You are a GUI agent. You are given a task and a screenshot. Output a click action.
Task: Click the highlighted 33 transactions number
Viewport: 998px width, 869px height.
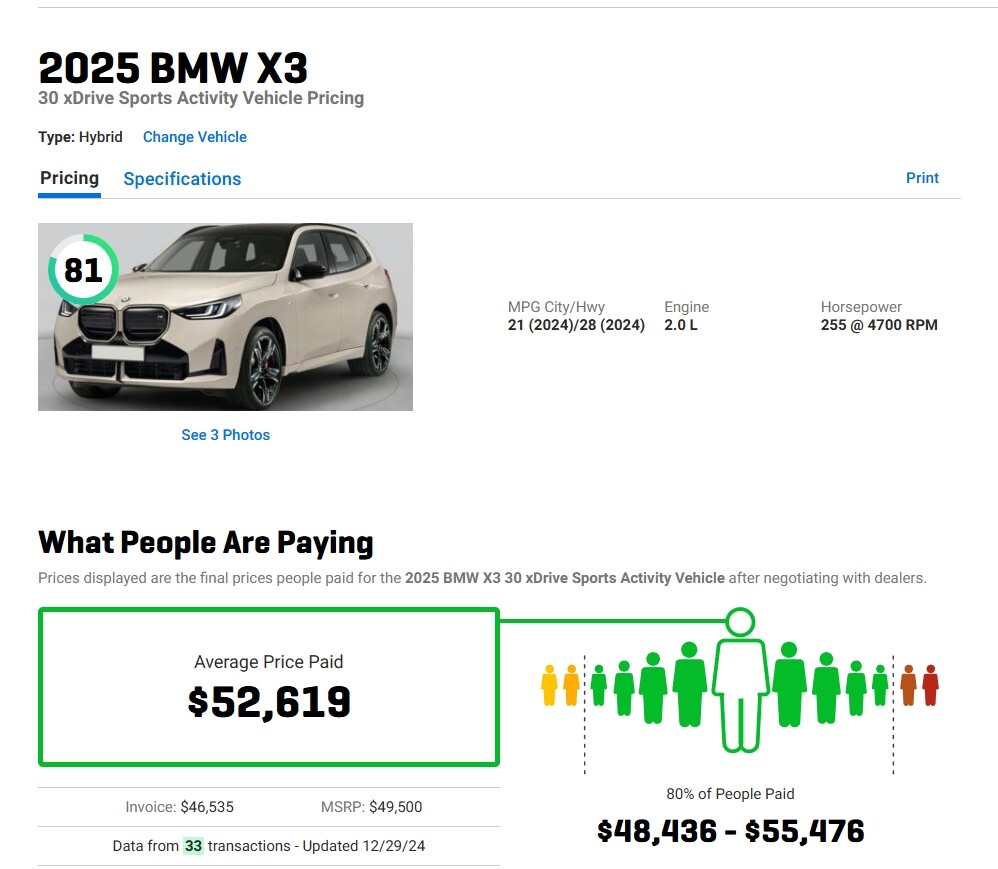click(x=193, y=846)
